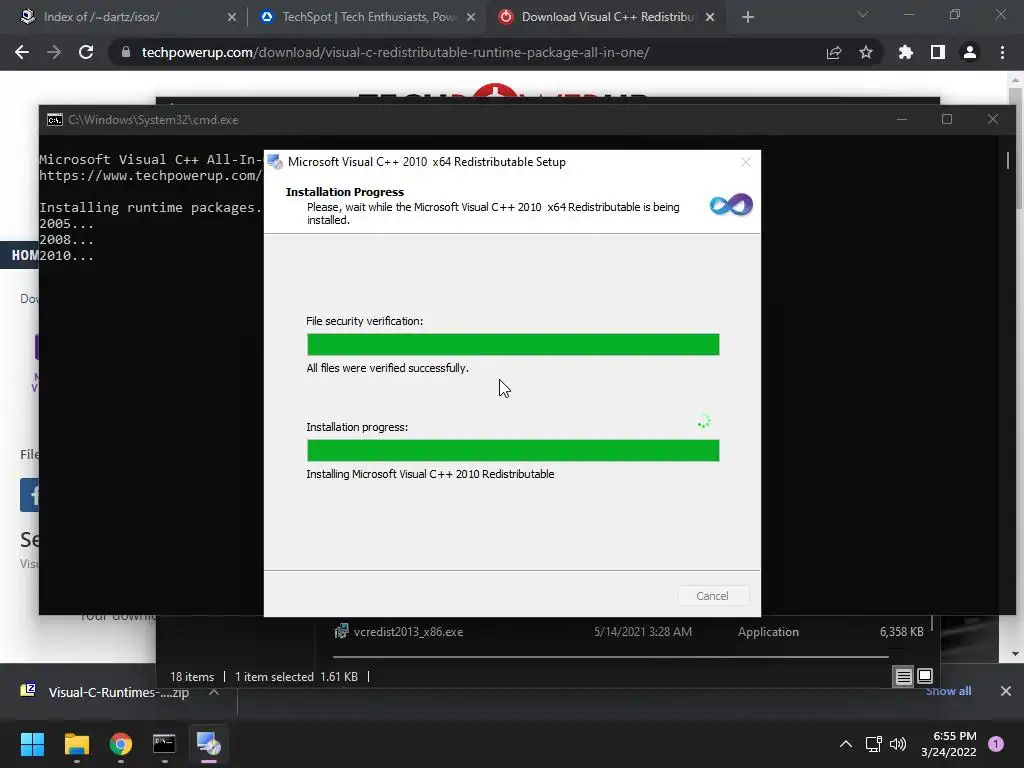Close the Download Visual C++ tab
1024x768 pixels.
coord(710,17)
